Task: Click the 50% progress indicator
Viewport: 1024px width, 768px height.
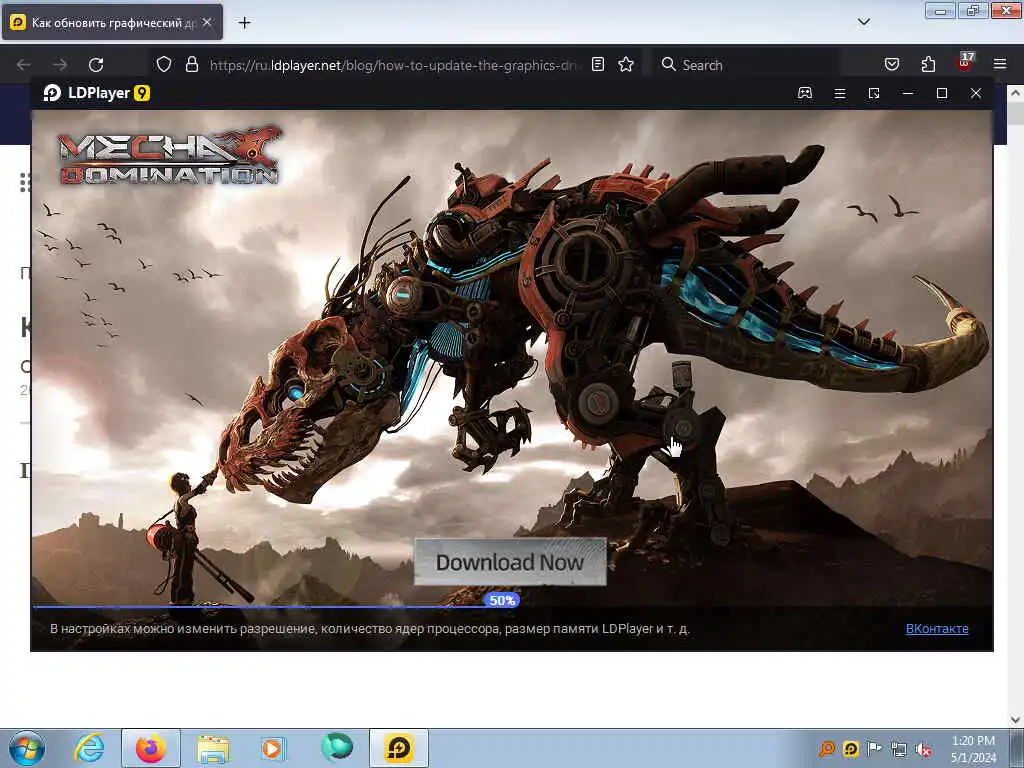Action: pyautogui.click(x=502, y=600)
